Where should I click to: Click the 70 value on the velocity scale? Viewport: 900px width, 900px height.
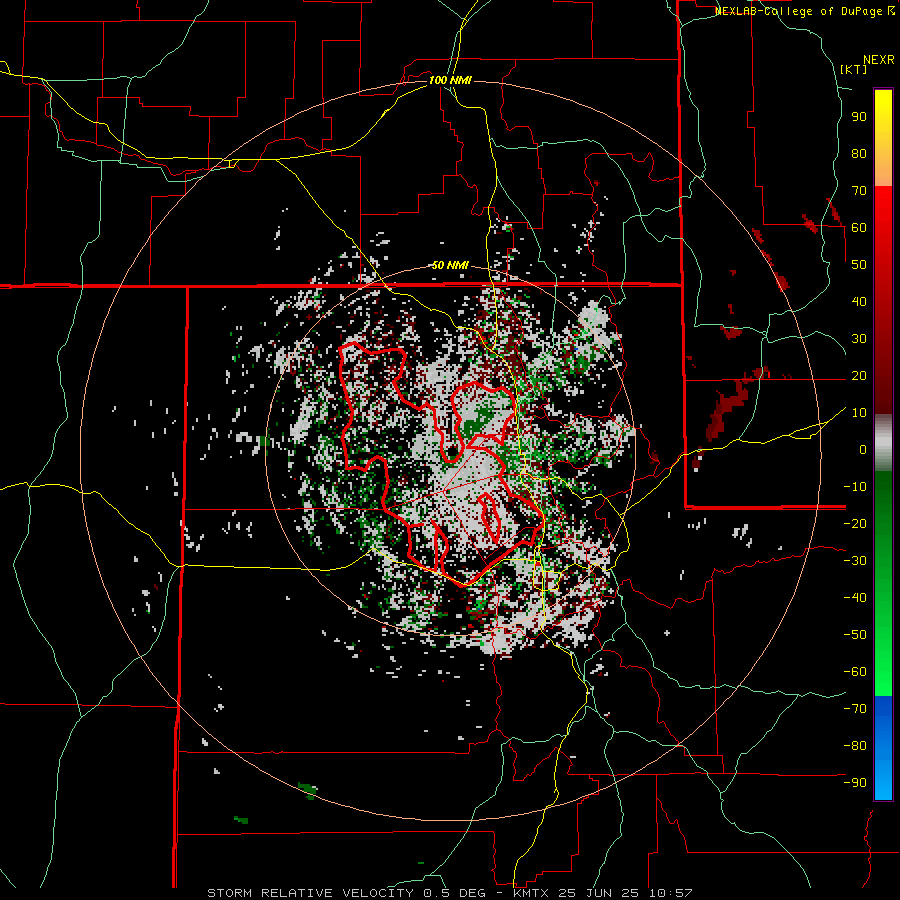859,191
